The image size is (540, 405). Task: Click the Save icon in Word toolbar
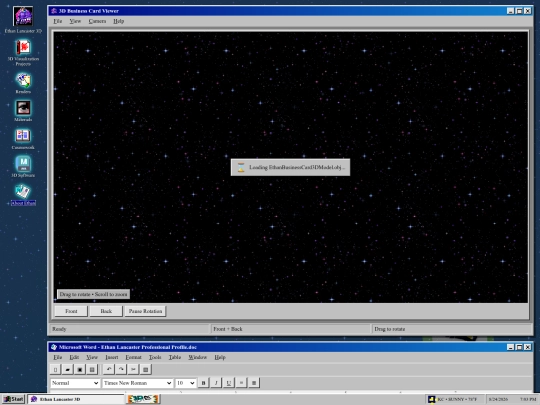[x=80, y=370]
